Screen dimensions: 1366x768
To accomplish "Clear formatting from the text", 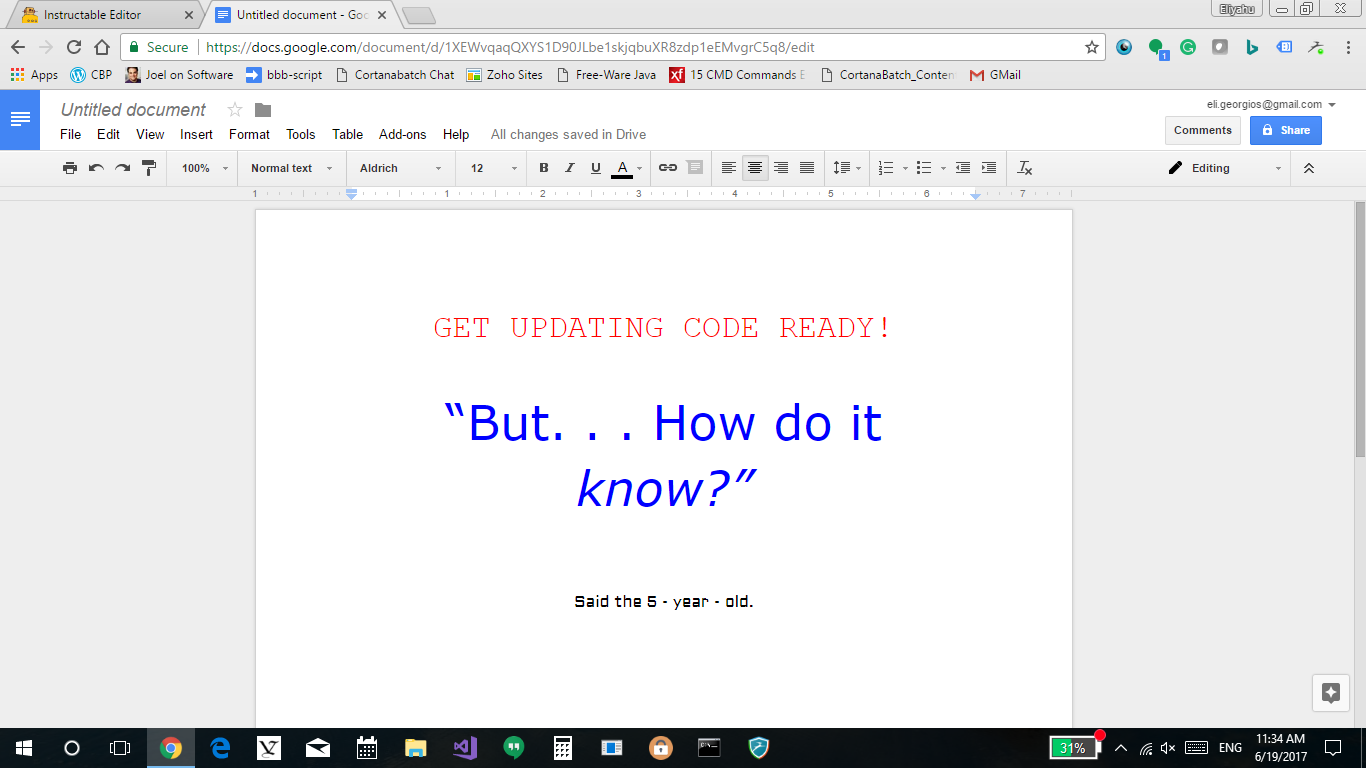I will click(1025, 168).
